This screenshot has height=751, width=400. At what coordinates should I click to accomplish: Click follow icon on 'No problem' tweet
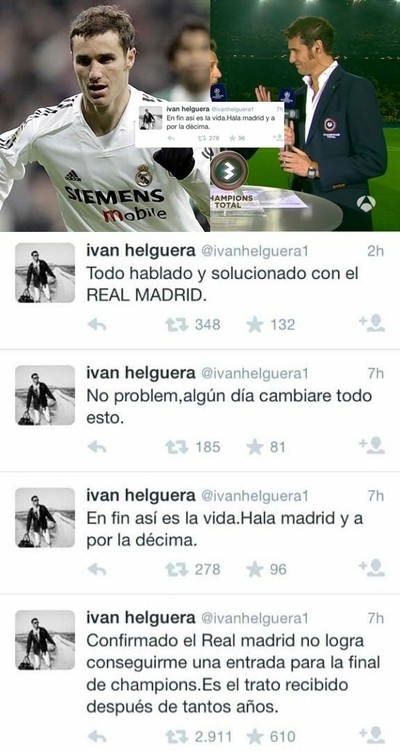[372, 445]
